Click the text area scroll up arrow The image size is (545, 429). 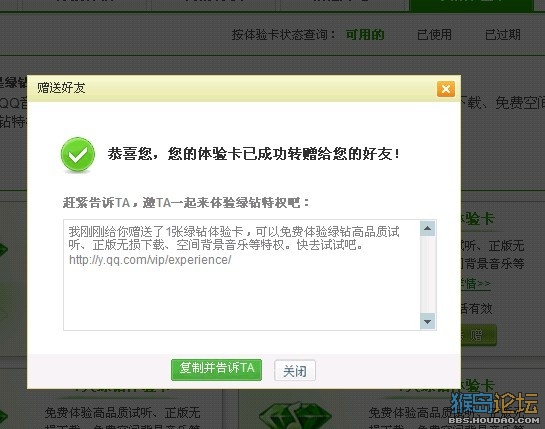pos(428,228)
